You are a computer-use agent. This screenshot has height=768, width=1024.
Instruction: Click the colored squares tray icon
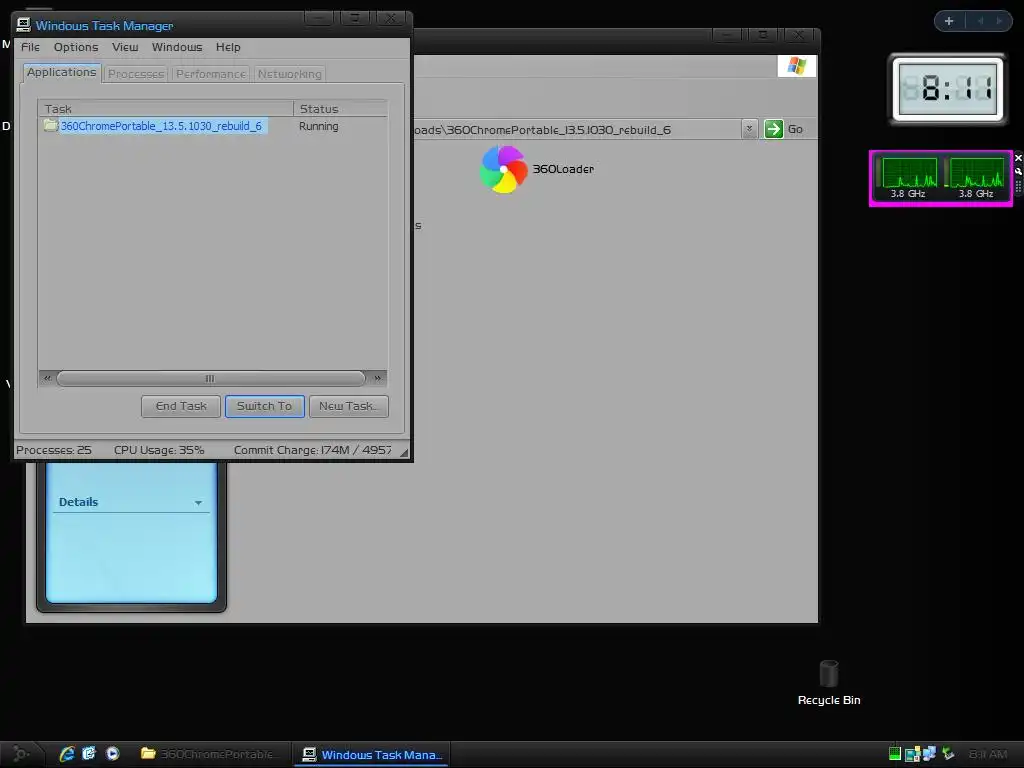pos(912,754)
